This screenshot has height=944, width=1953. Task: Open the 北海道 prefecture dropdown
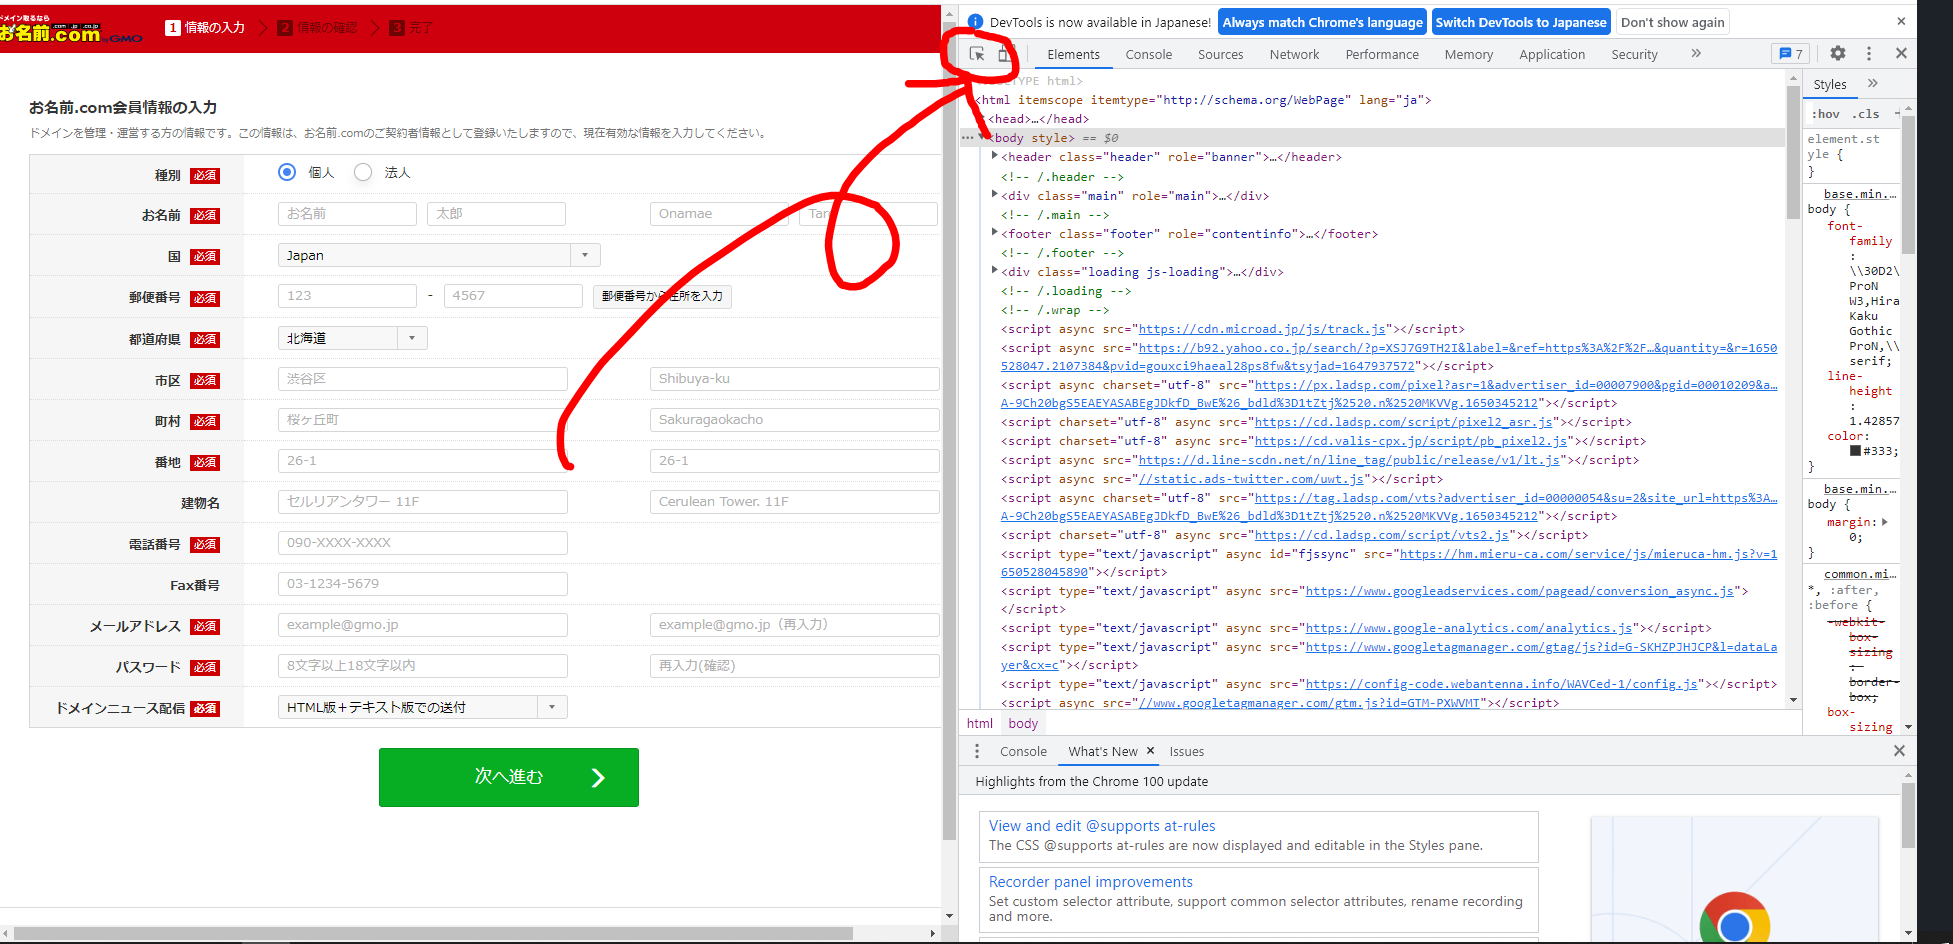(352, 338)
